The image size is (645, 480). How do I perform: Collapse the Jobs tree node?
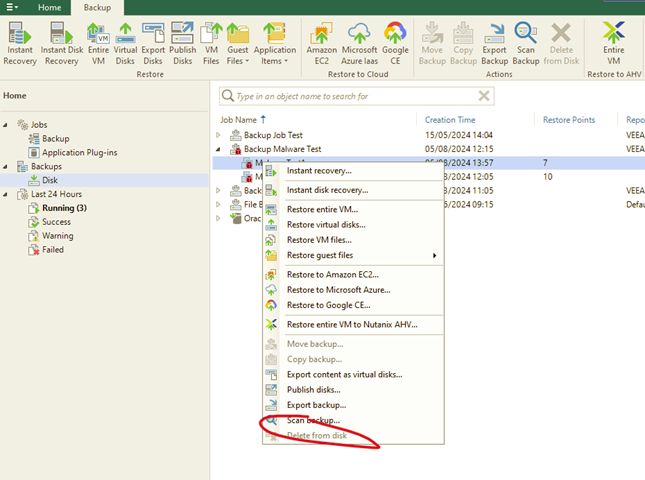click(x=5, y=125)
